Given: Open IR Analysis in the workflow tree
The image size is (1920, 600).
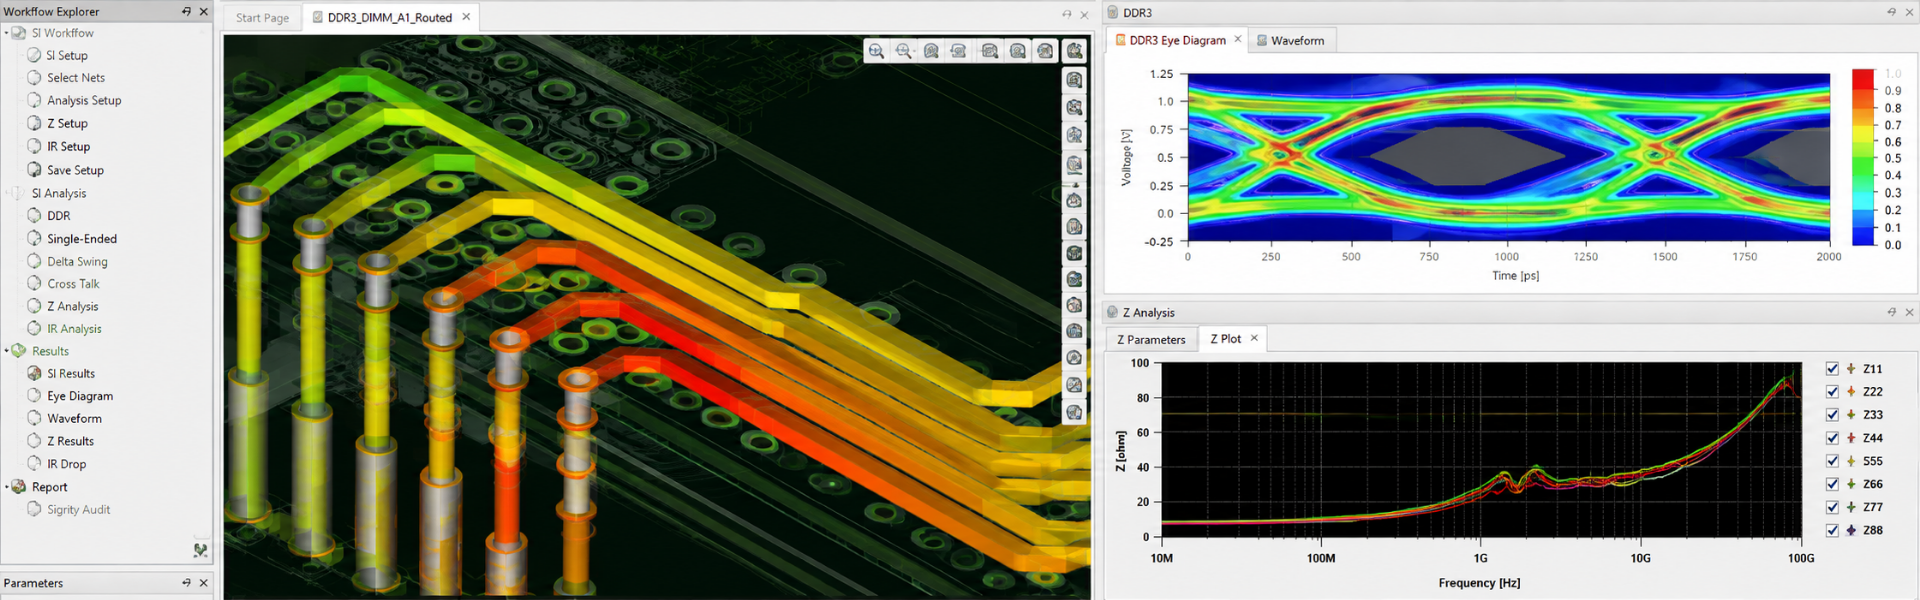Looking at the screenshot, I should (74, 328).
